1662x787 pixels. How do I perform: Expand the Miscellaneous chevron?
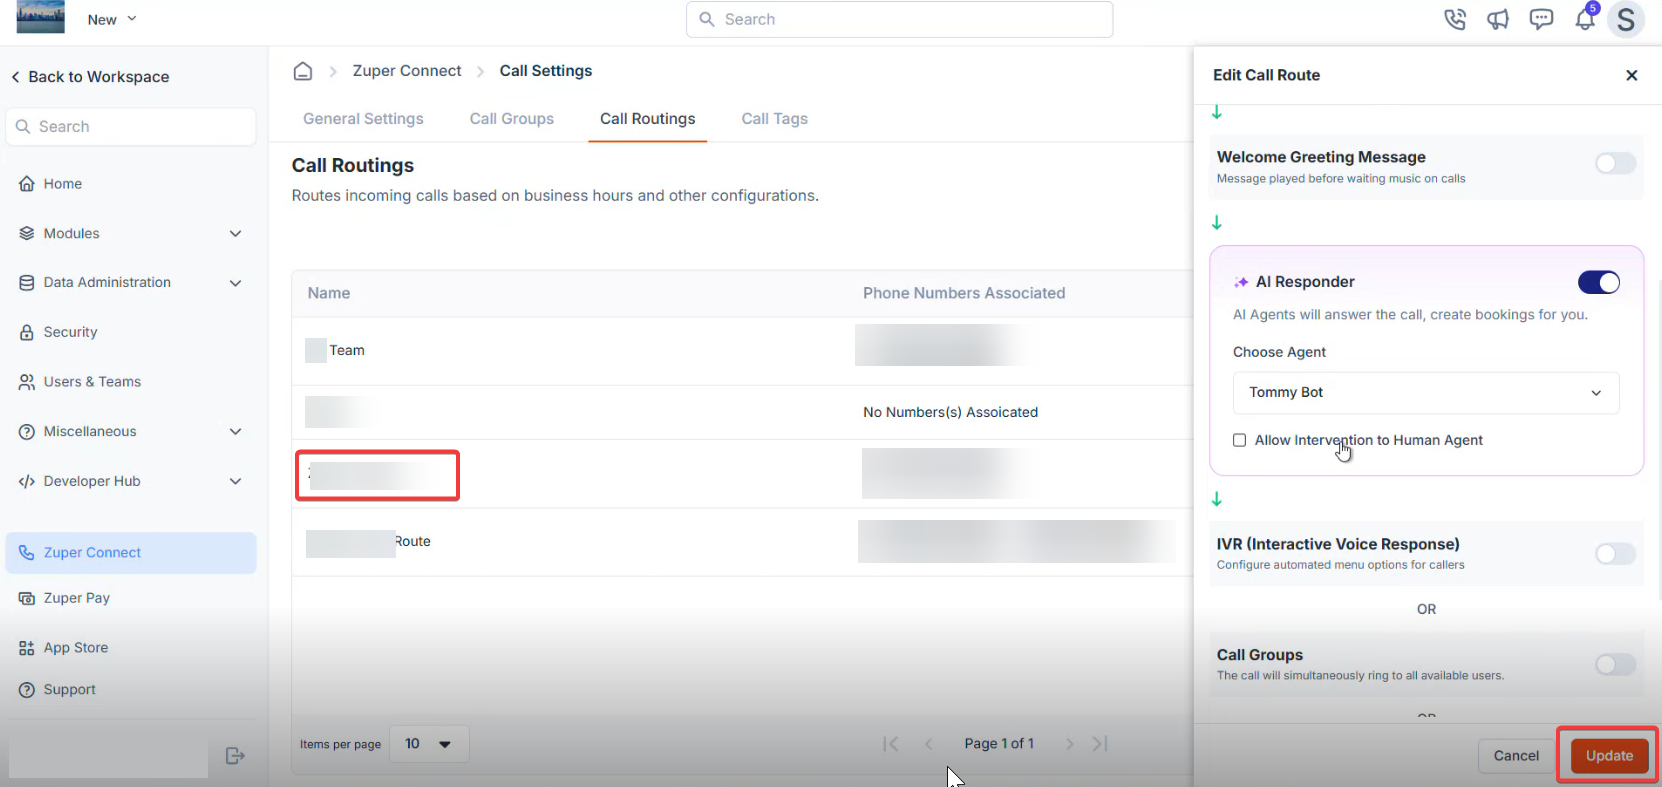click(x=236, y=432)
